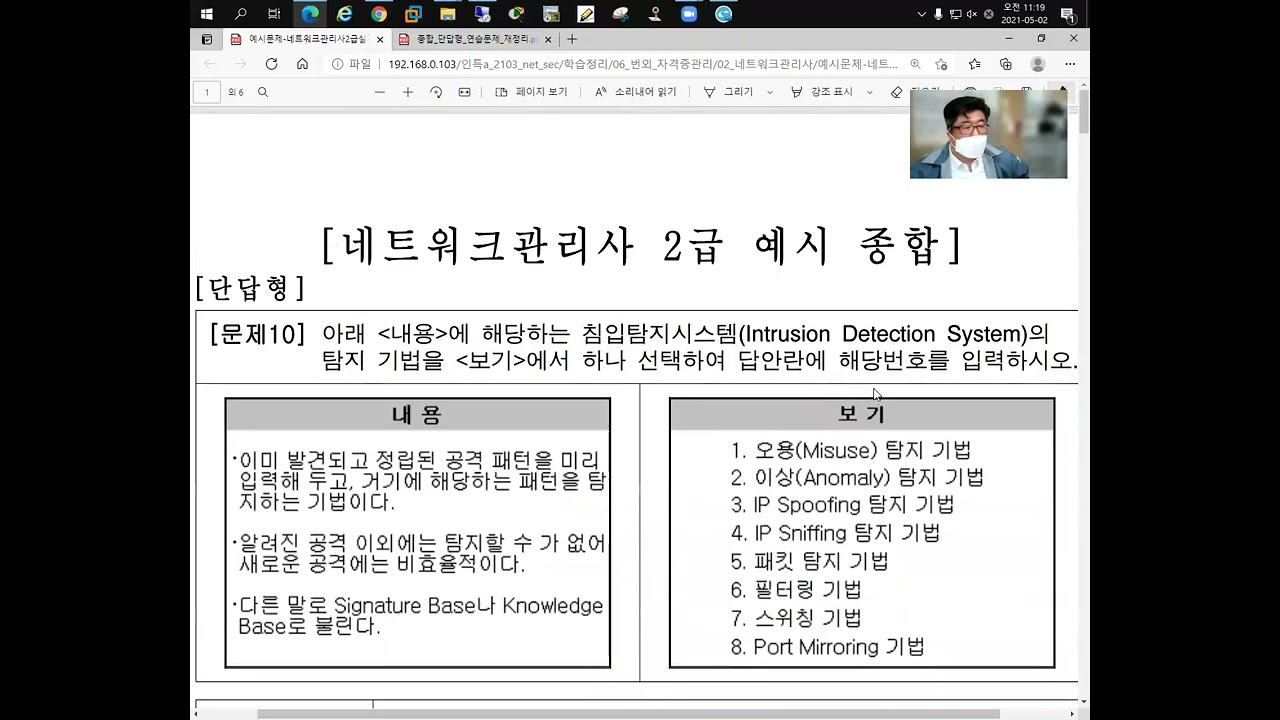Click the PDF page number field

207,92
